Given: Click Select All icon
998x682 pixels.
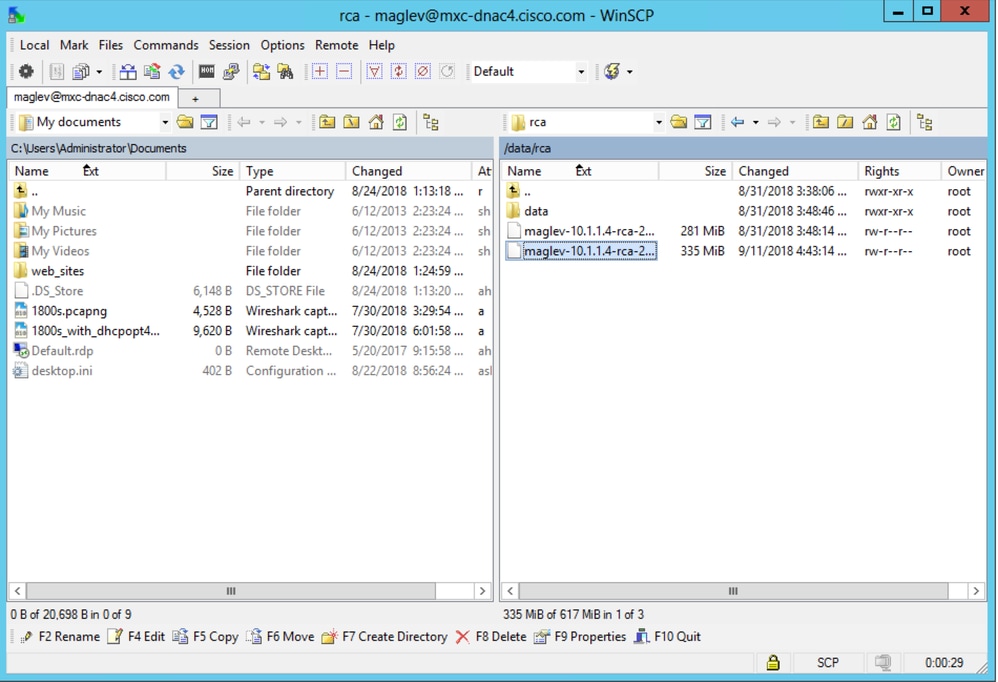Looking at the screenshot, I should click(x=374, y=71).
